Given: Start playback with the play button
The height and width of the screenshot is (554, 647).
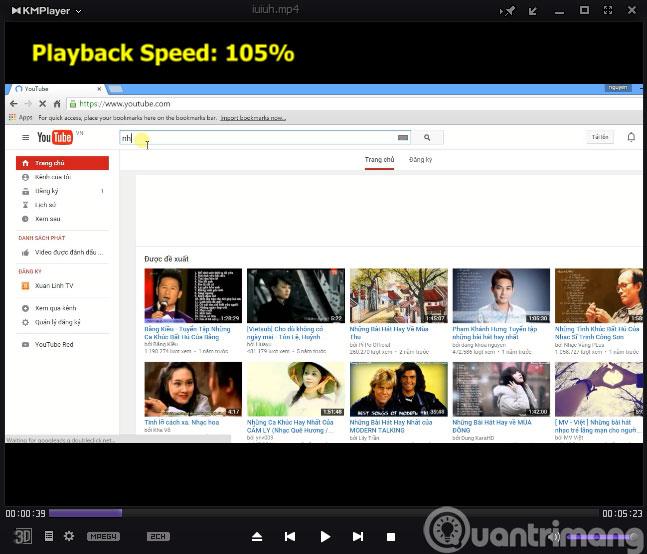Looking at the screenshot, I should tap(325, 536).
